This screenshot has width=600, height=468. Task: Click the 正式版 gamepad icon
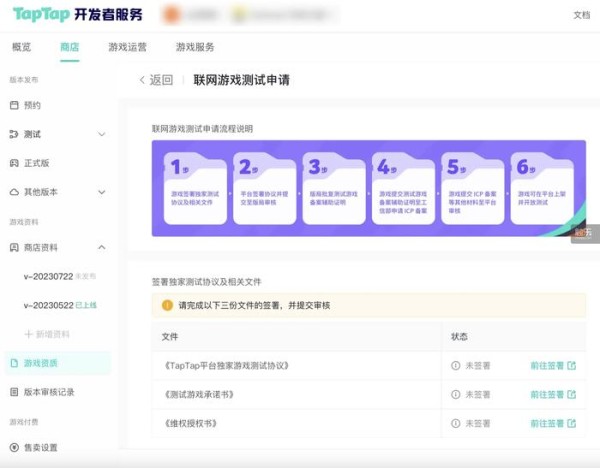(x=14, y=163)
